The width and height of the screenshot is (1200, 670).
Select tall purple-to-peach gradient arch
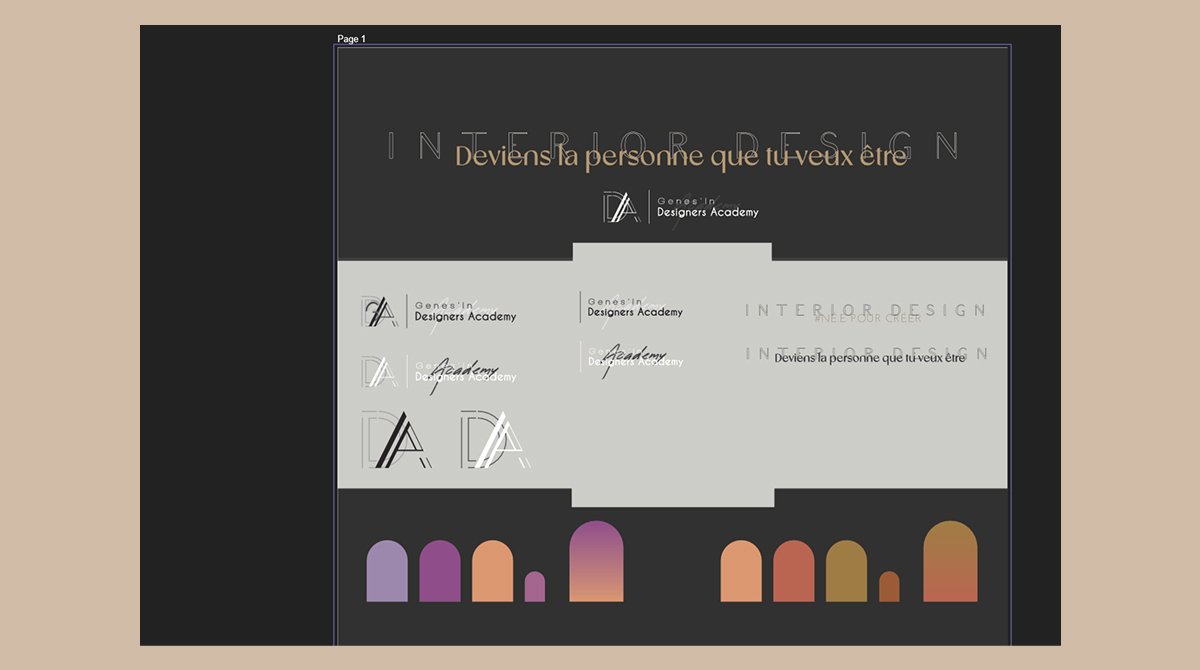pos(596,561)
